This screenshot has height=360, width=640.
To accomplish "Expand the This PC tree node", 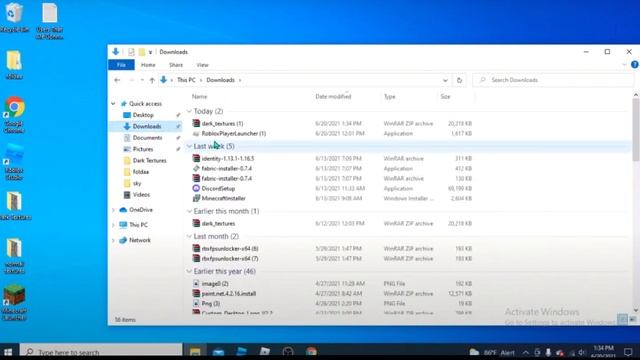I will tap(113, 225).
